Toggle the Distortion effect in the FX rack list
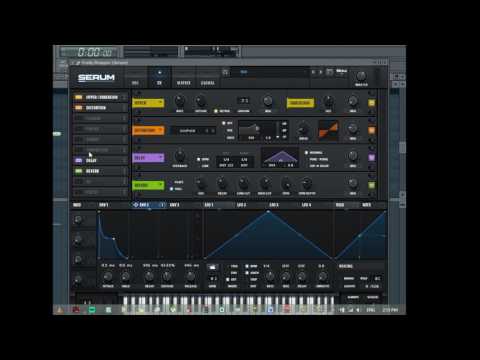The image size is (480, 360). [79, 108]
